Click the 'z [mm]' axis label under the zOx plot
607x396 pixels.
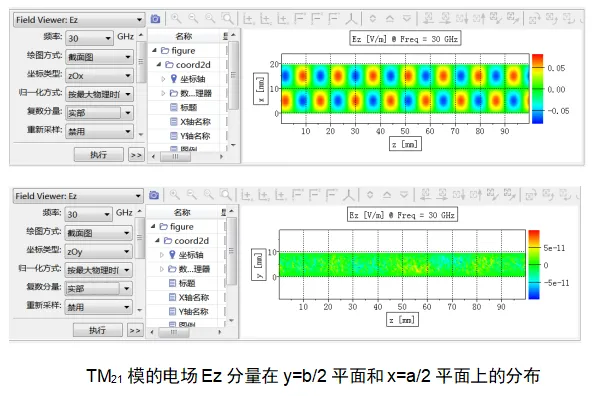[x=405, y=144]
